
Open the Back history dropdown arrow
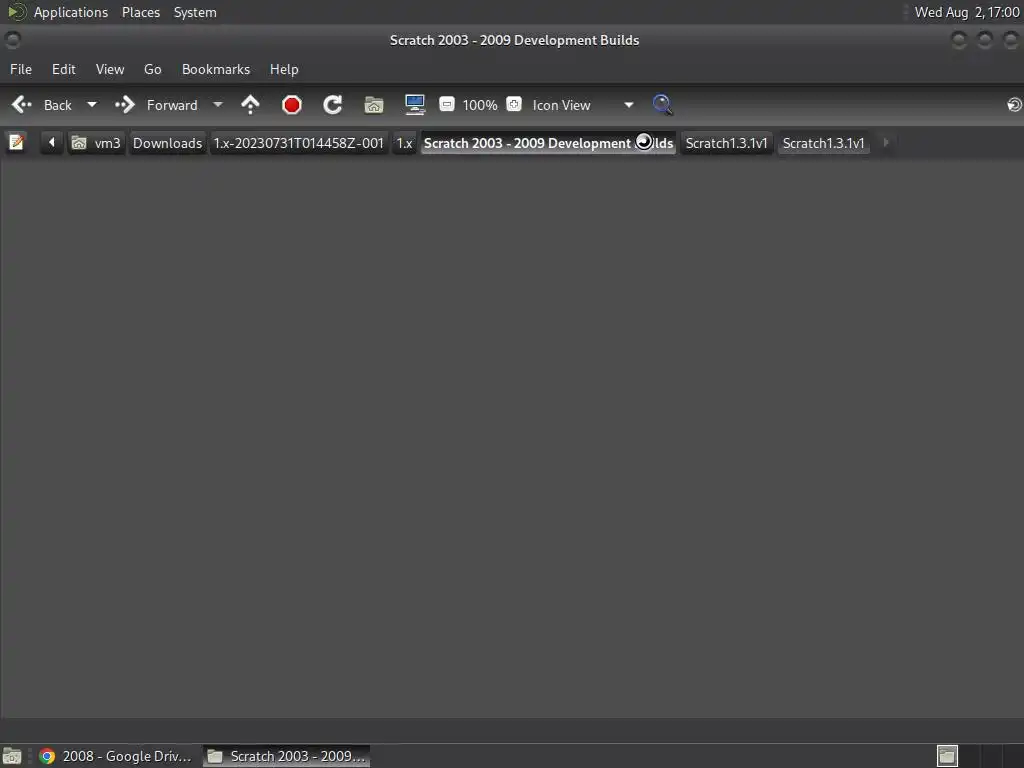click(x=92, y=105)
